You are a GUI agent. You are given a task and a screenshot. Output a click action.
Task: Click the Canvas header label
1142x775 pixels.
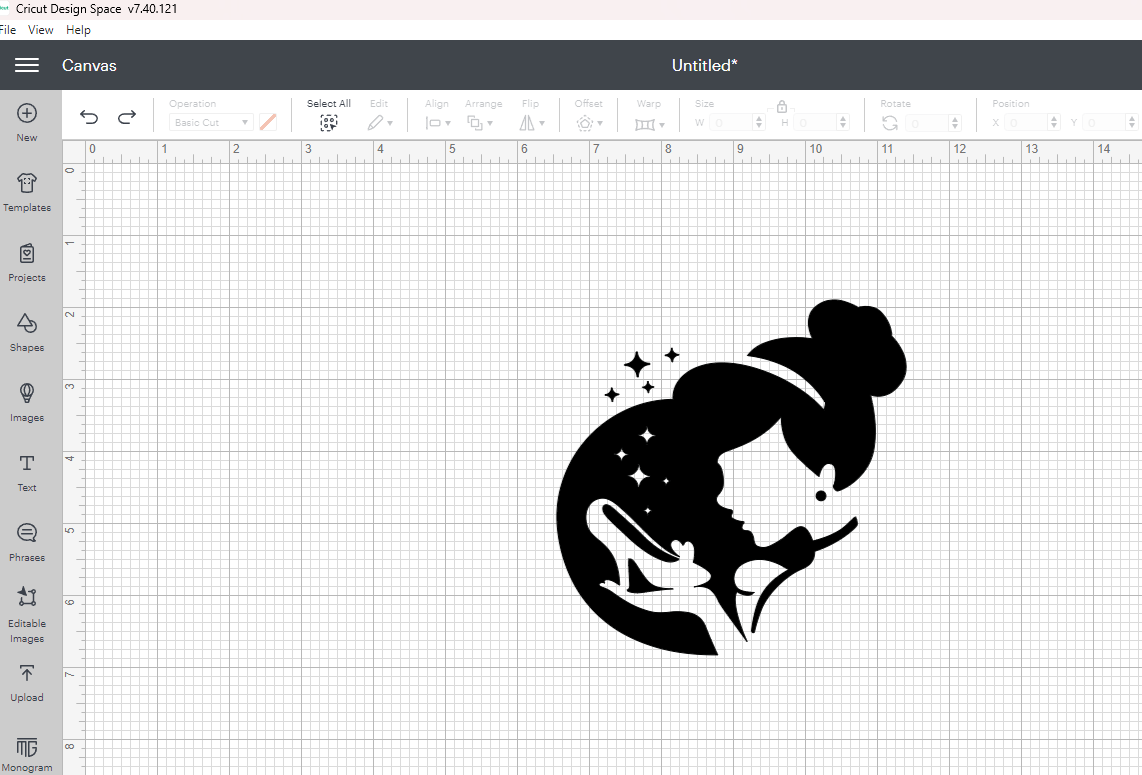[x=89, y=65]
